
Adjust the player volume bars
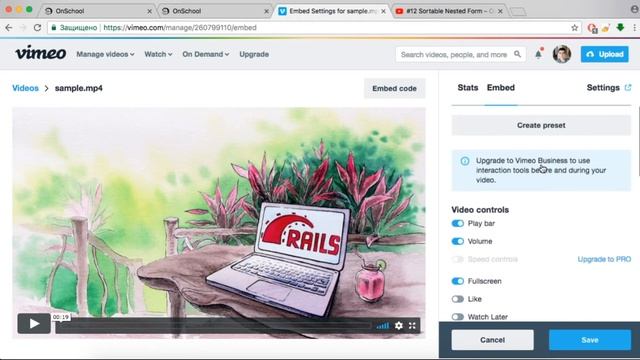[x=382, y=326]
